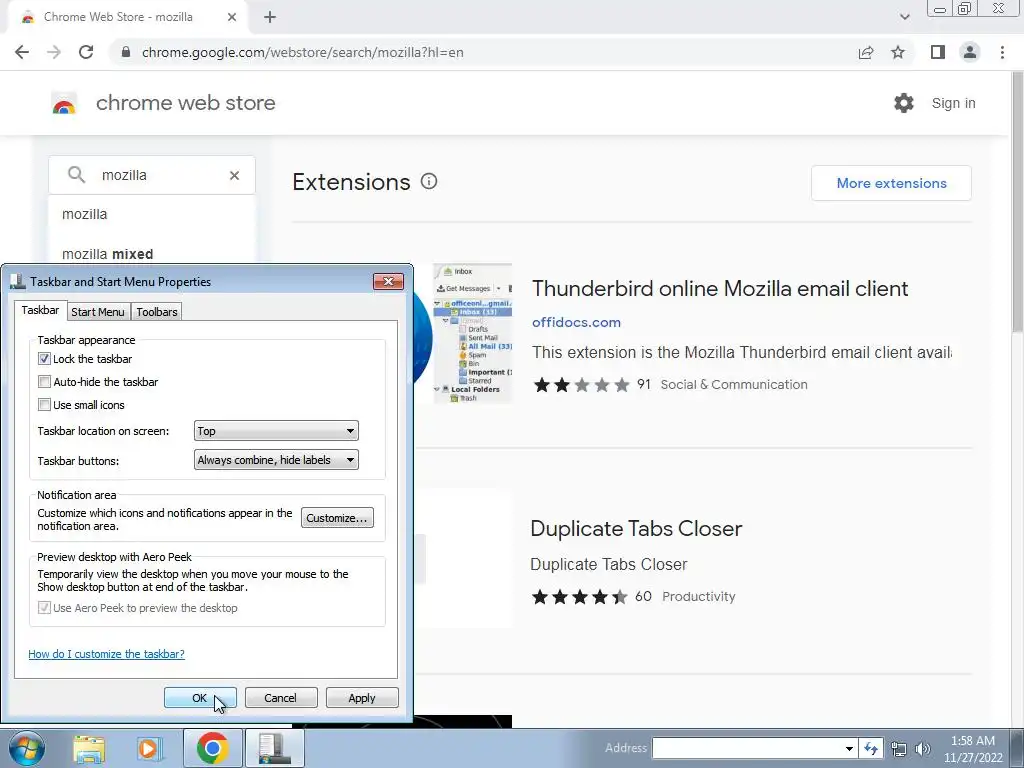Launch Windows Media Player from taskbar

tap(150, 748)
